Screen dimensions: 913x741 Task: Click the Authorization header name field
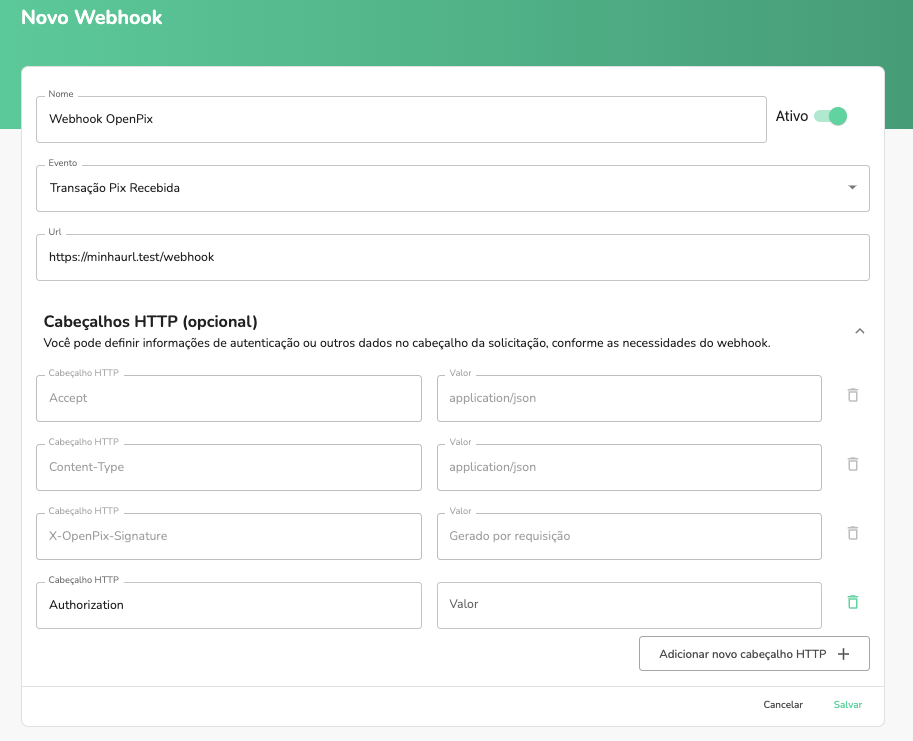coord(228,605)
